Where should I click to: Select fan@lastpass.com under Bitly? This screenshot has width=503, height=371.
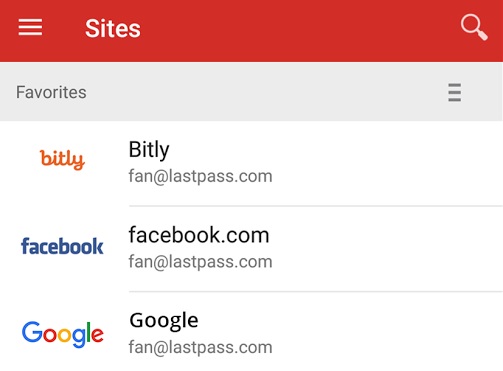tap(201, 176)
